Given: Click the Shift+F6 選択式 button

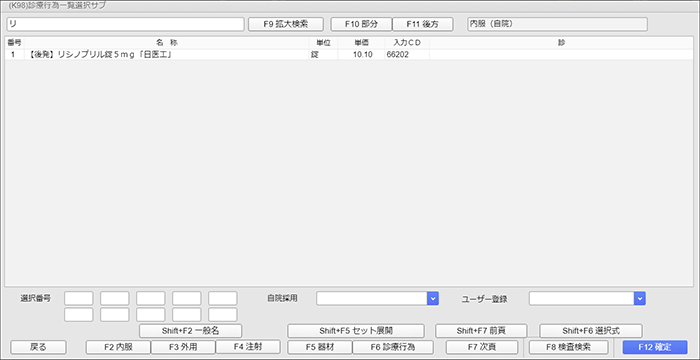Looking at the screenshot, I should [x=591, y=331].
